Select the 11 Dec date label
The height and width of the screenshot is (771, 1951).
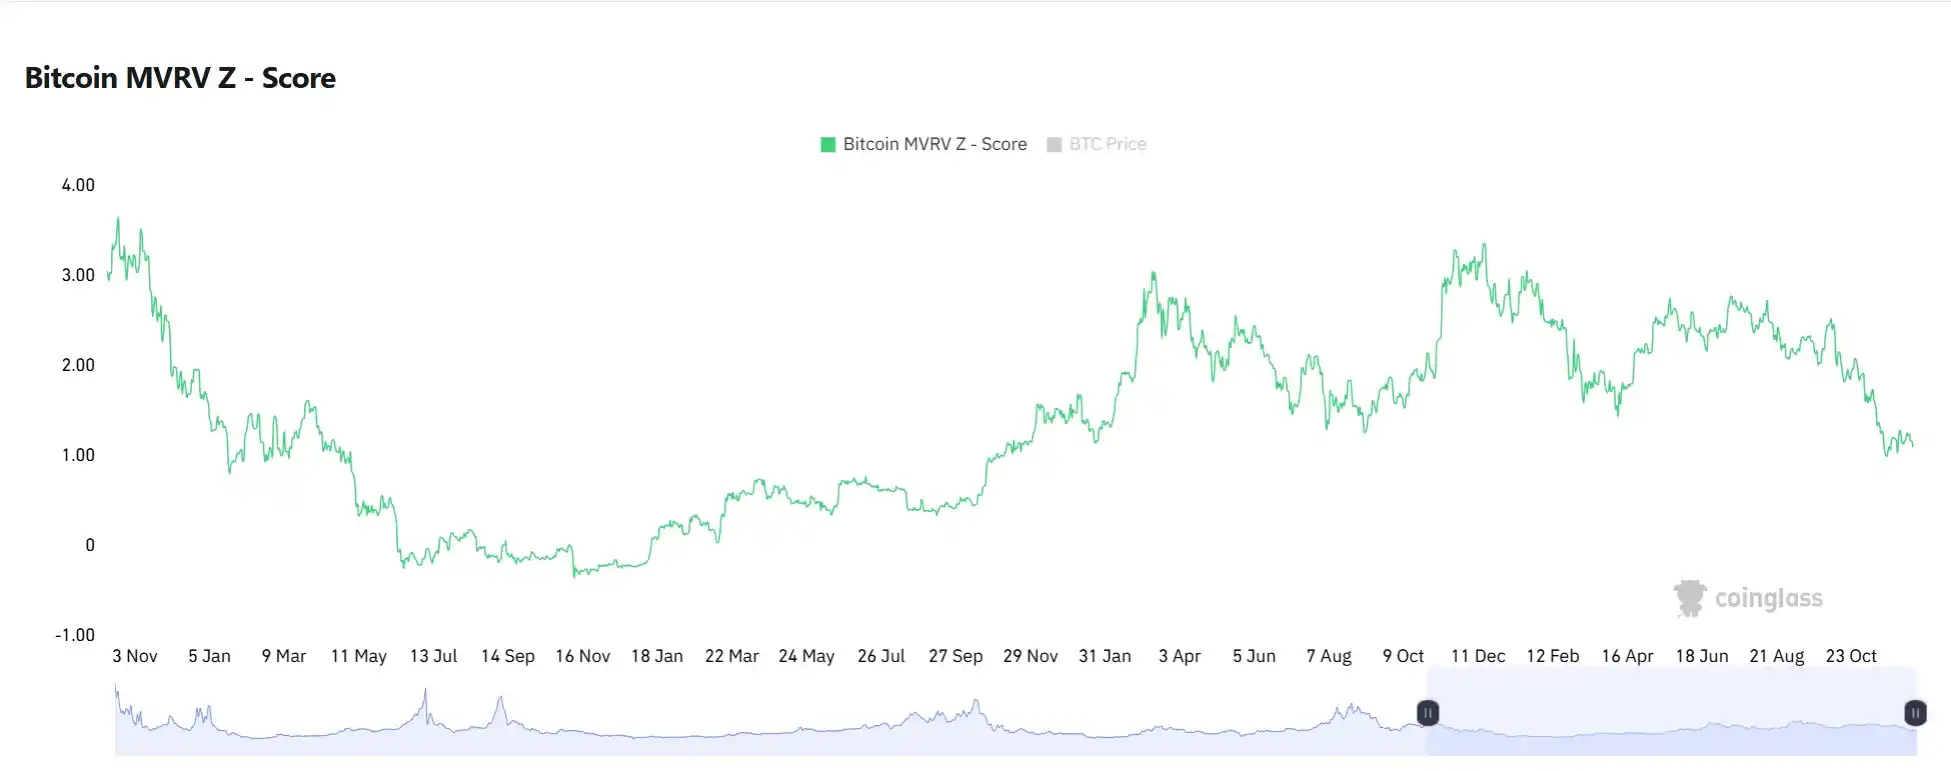pos(1477,656)
